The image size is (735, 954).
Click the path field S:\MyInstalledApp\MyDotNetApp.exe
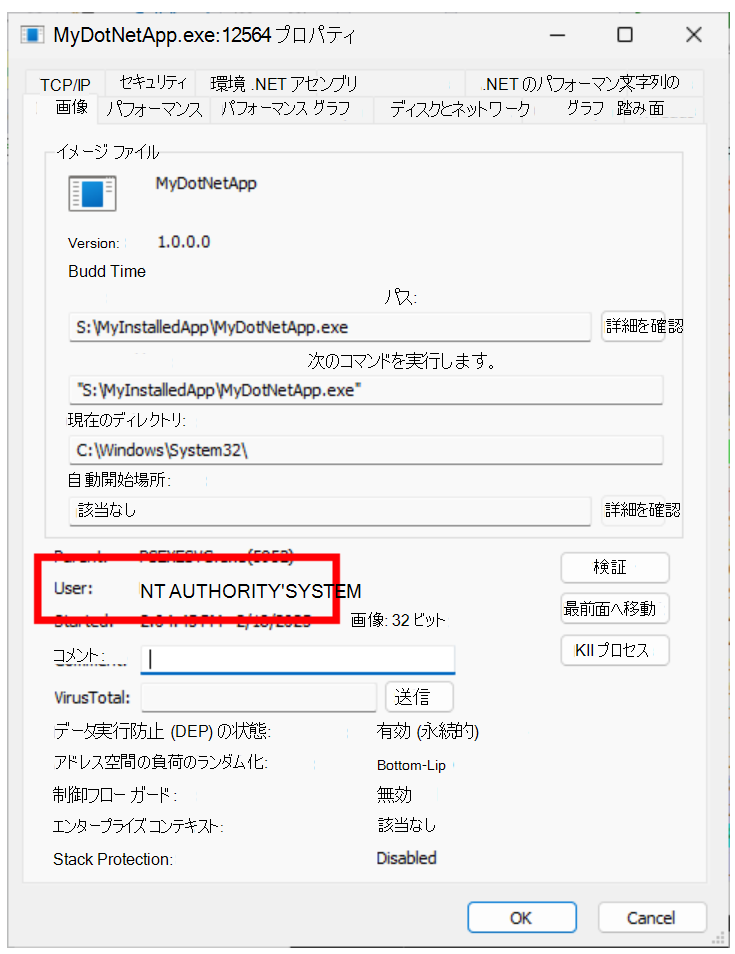pyautogui.click(x=330, y=327)
